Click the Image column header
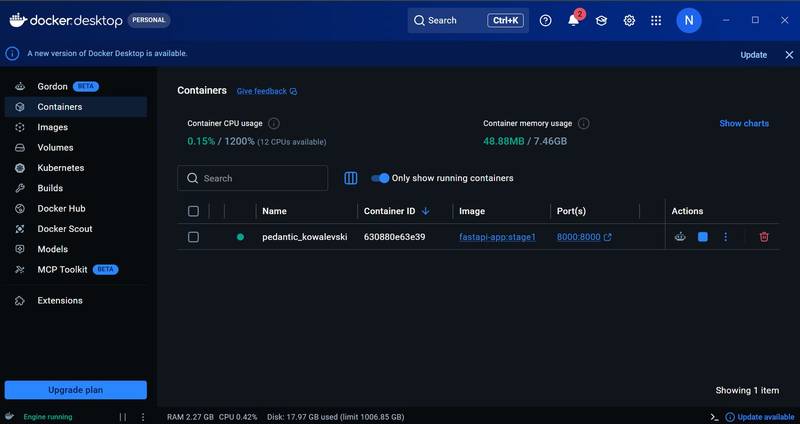800x424 pixels. [x=472, y=211]
